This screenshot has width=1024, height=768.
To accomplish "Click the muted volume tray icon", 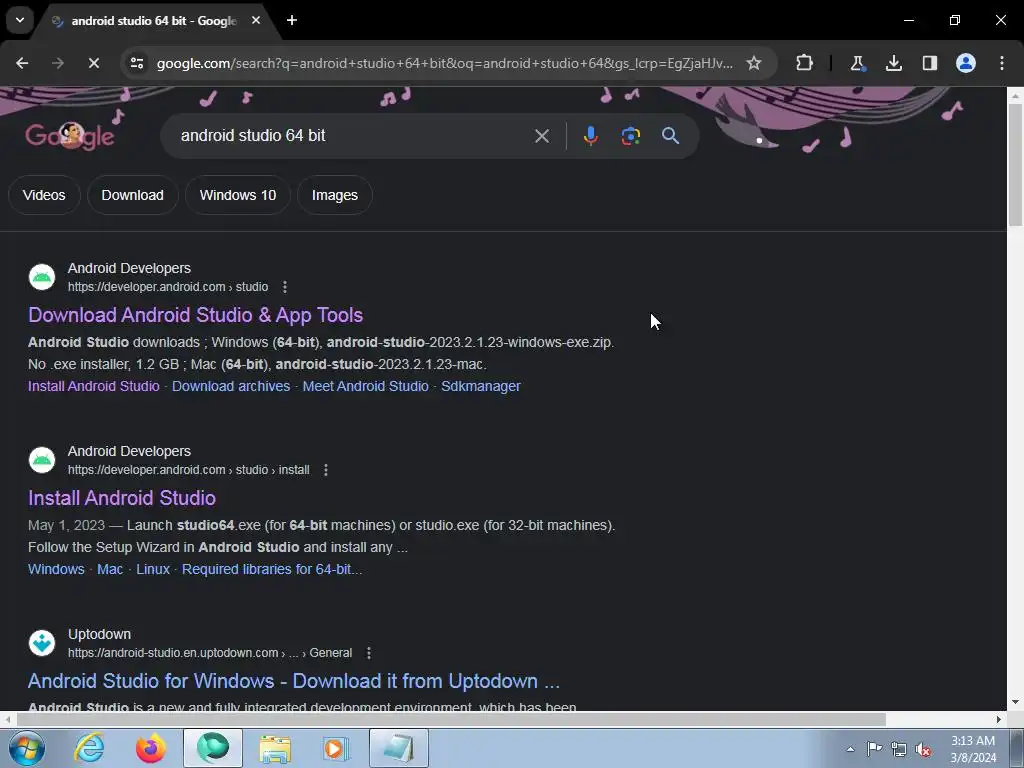I will point(923,749).
